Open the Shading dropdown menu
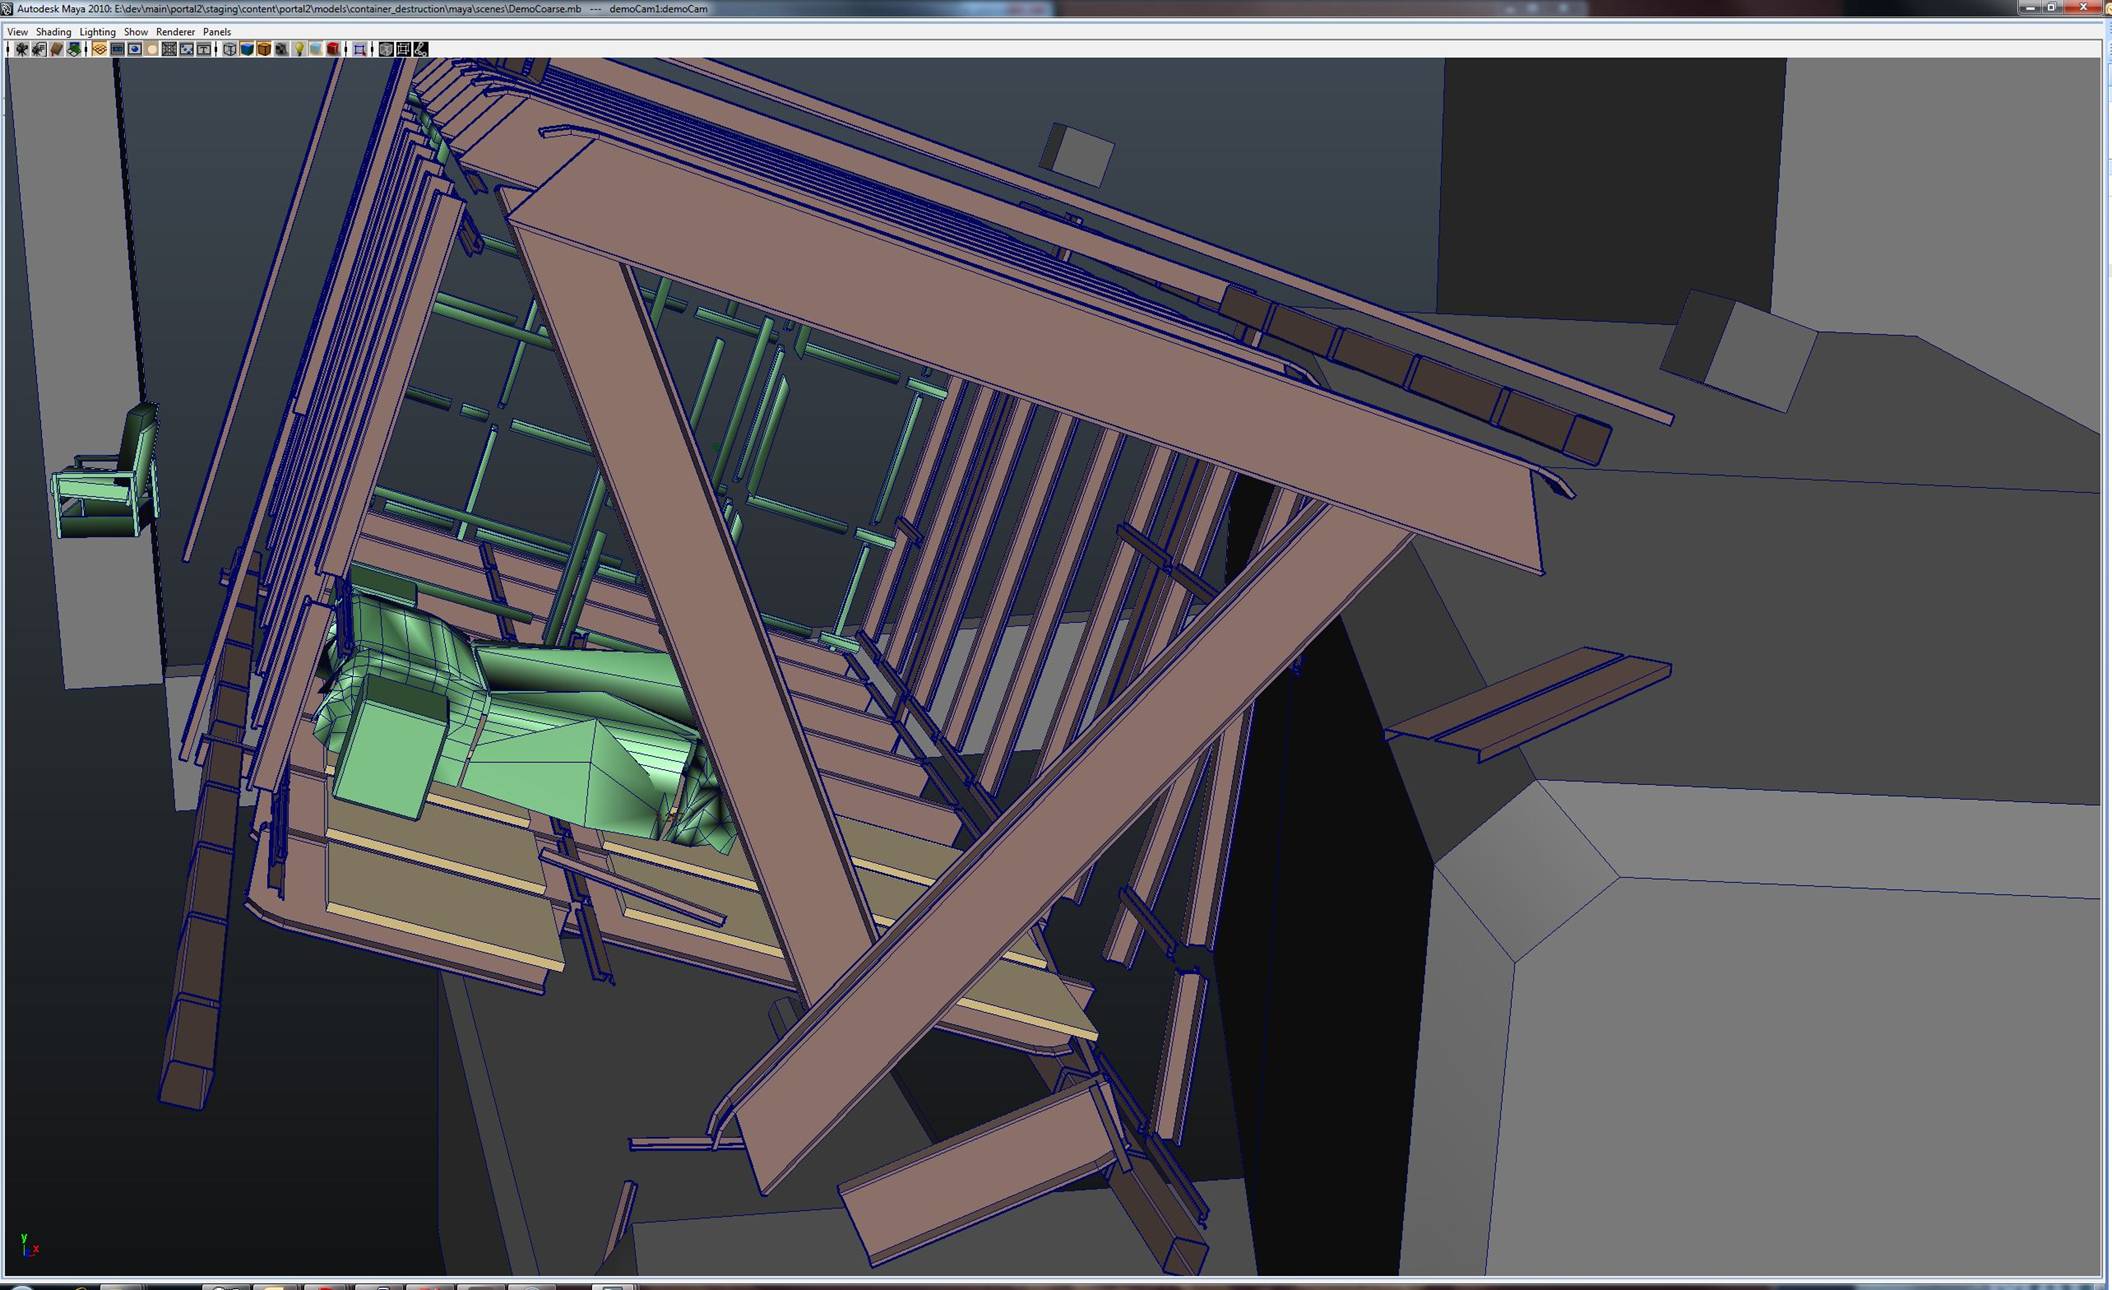This screenshot has height=1290, width=2112. click(x=53, y=32)
